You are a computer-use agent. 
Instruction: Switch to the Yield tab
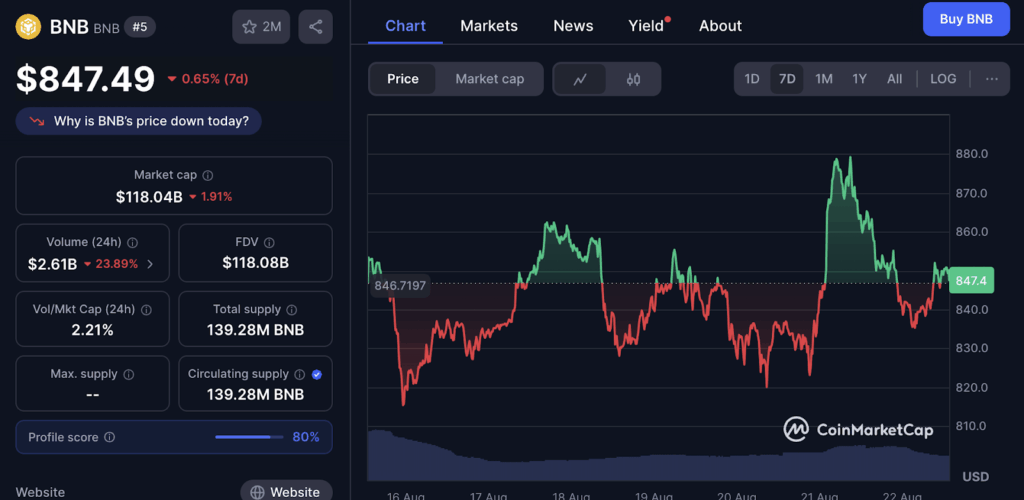[646, 26]
